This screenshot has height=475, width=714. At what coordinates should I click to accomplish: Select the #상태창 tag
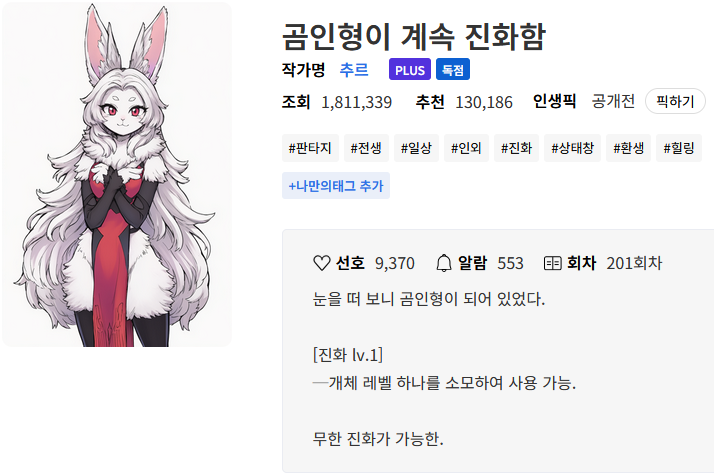(x=572, y=148)
